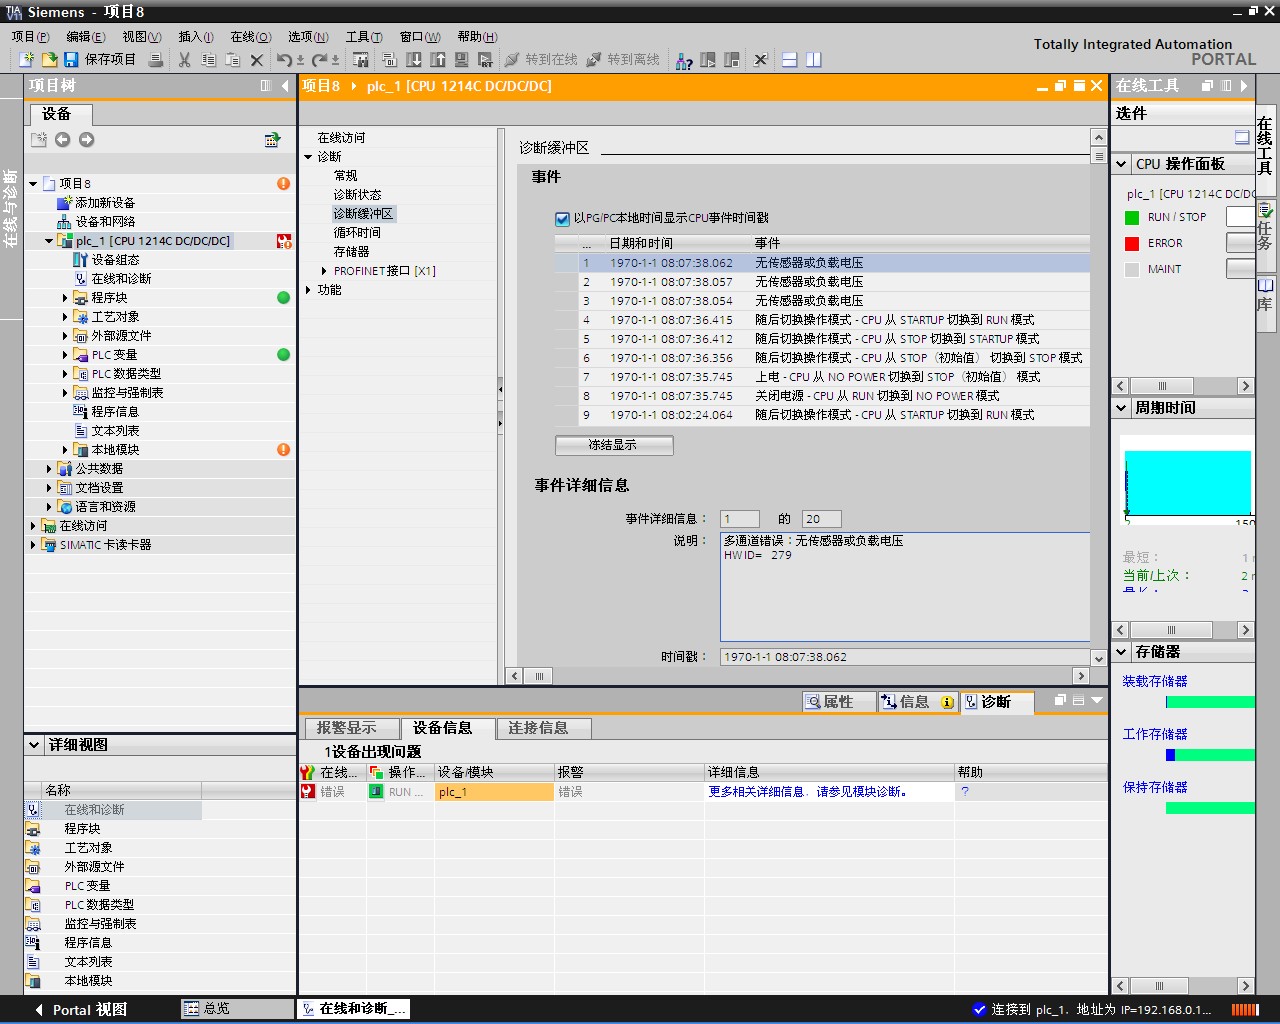1280x1024 pixels.
Task: Select 设备组态 in project tree
Action: 115,260
